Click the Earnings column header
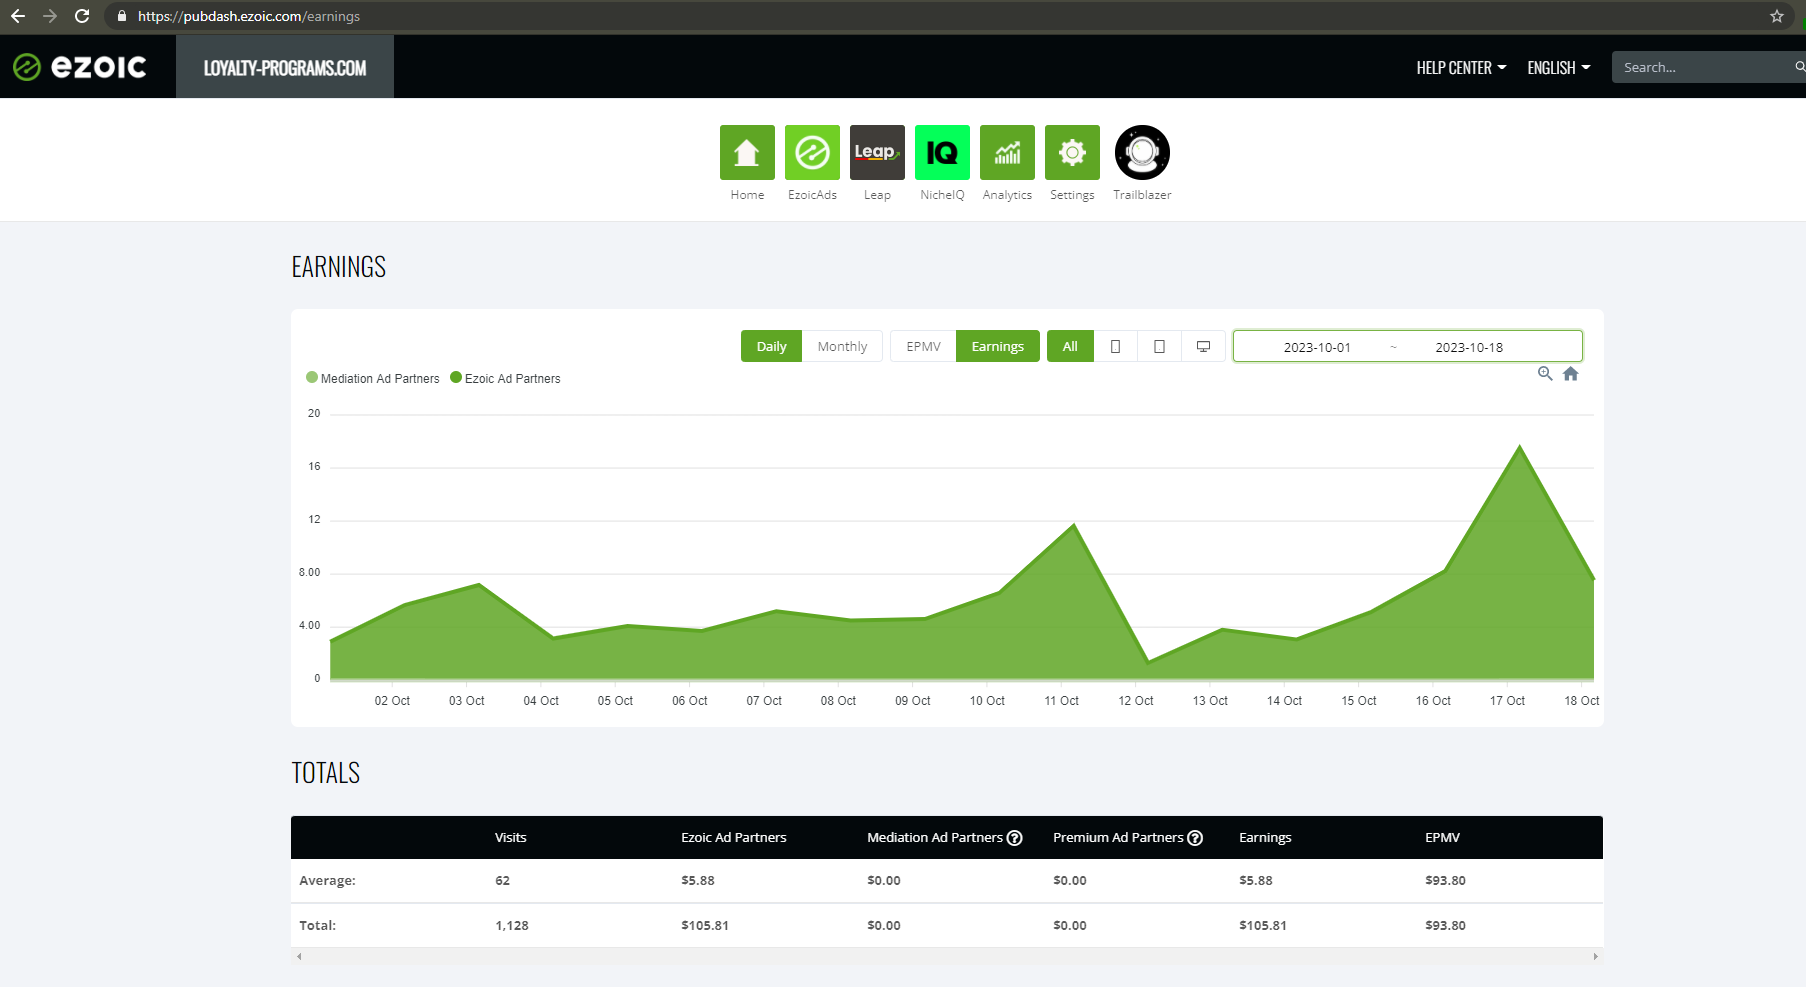The image size is (1806, 987). [1265, 838]
